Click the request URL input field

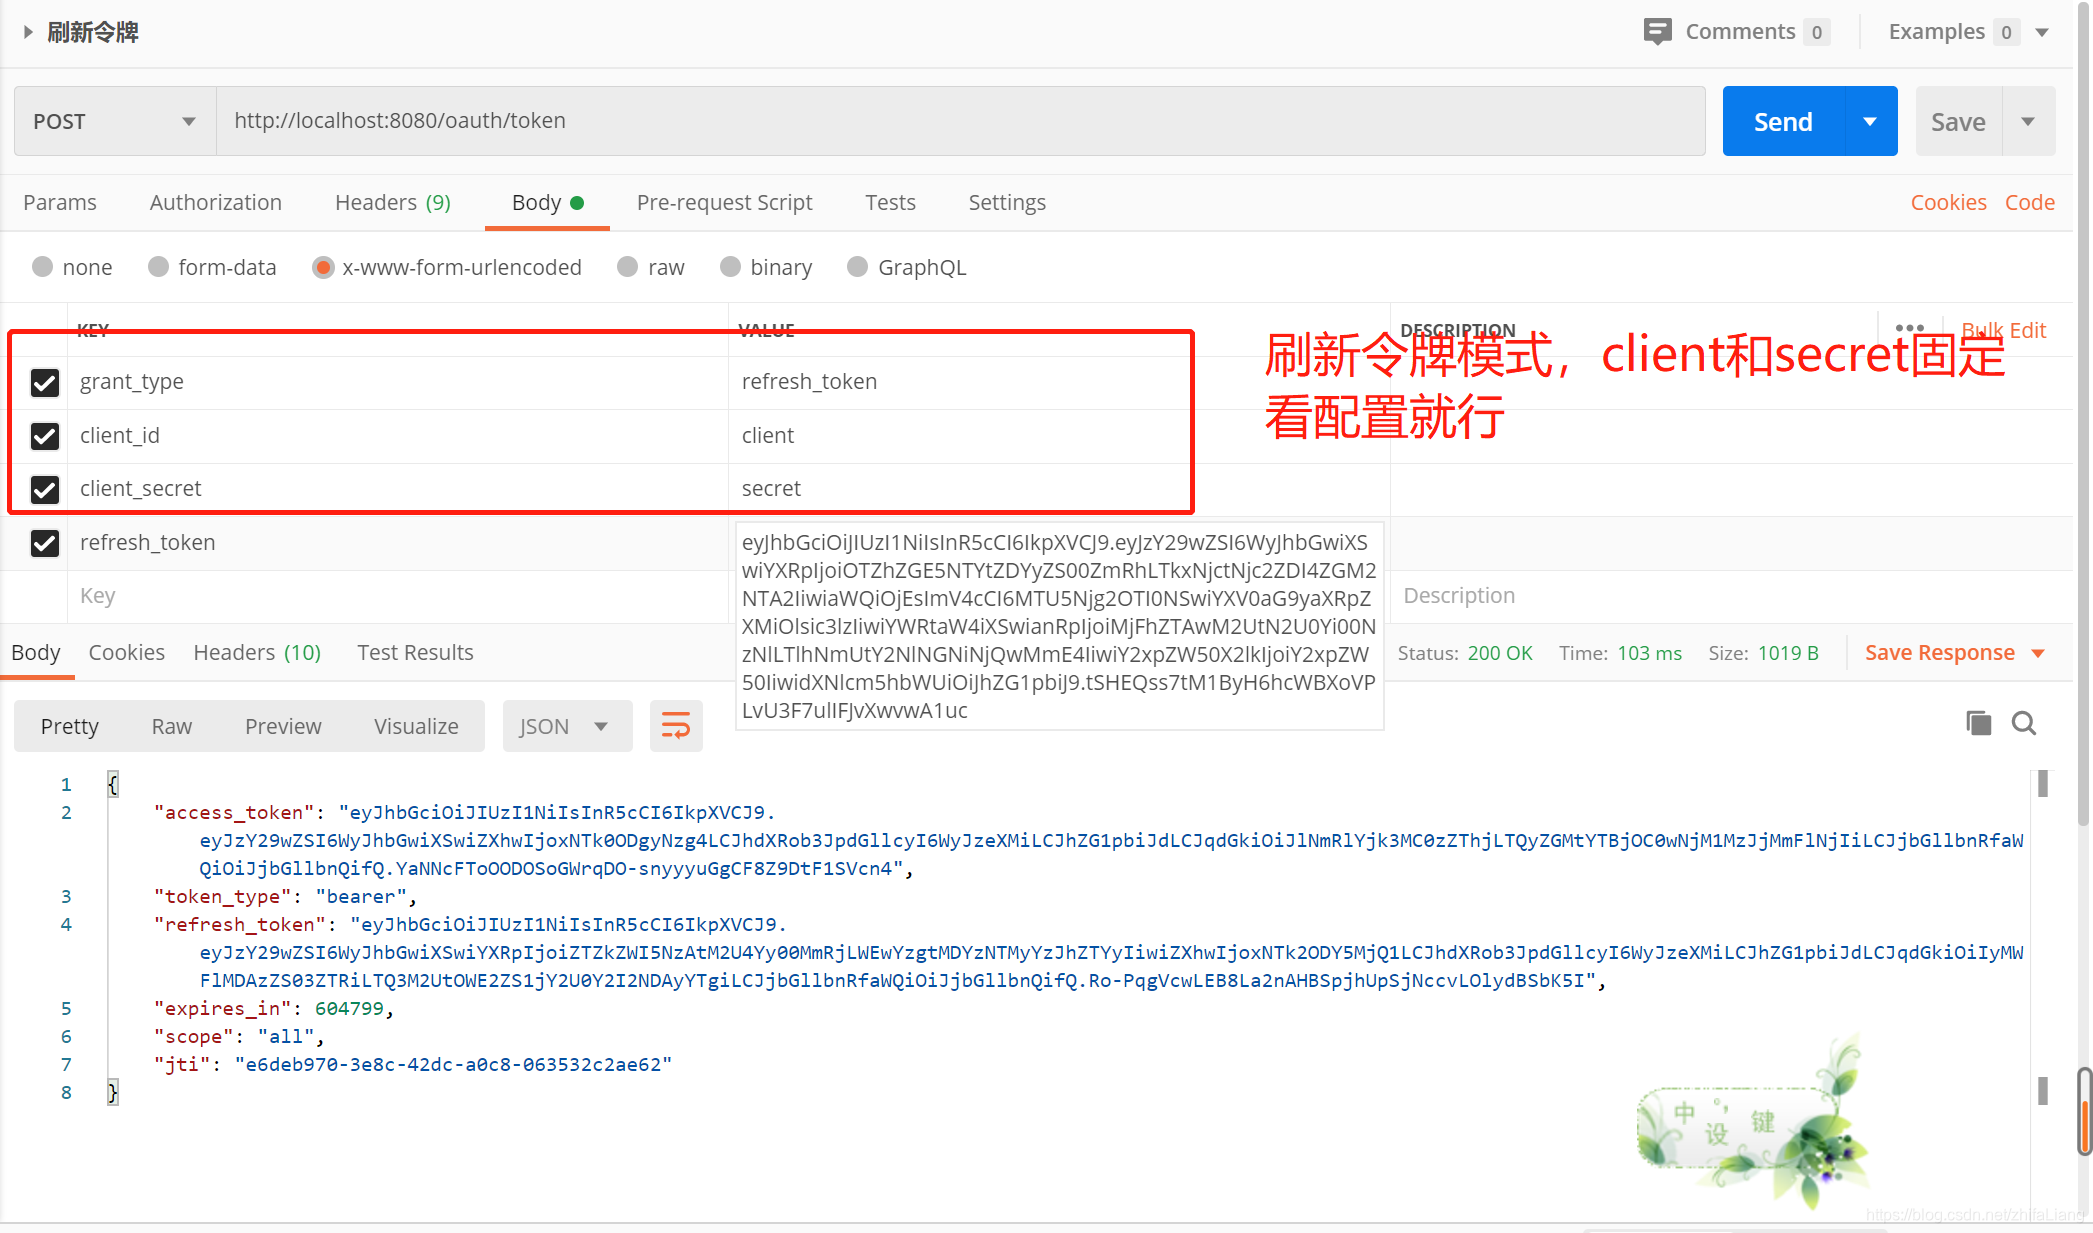click(x=960, y=121)
